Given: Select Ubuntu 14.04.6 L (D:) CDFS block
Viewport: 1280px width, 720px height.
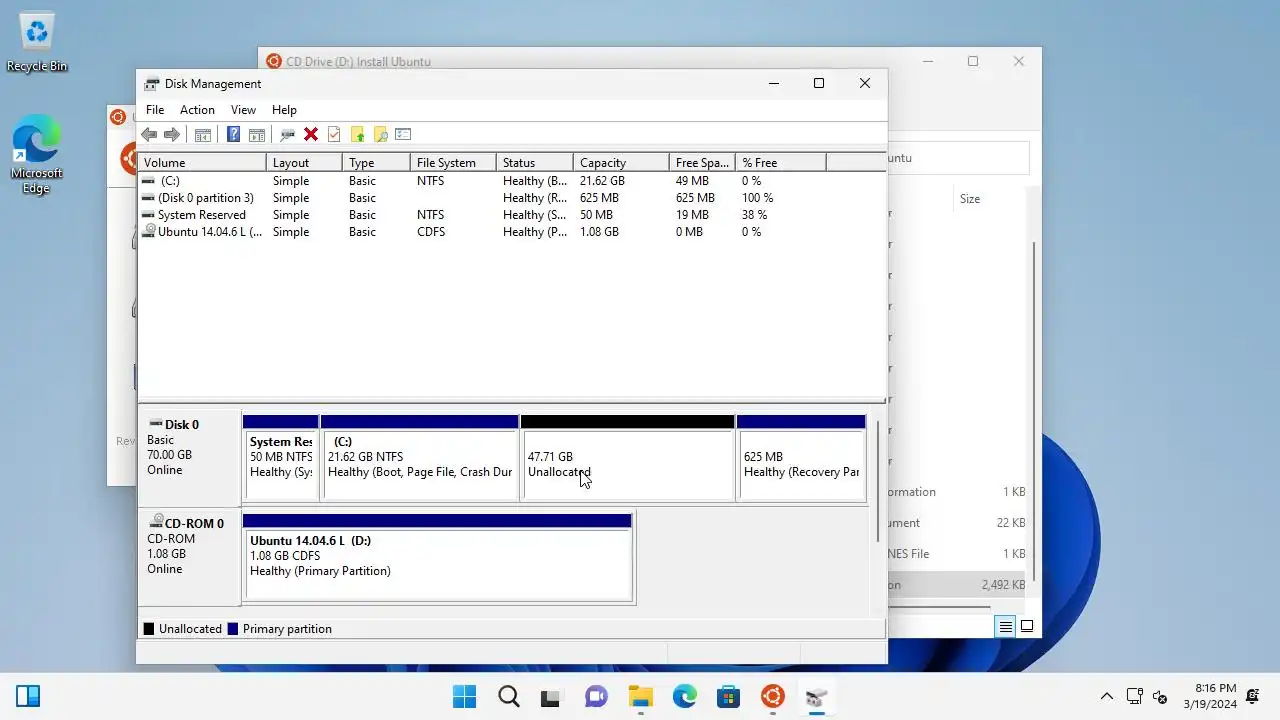Looking at the screenshot, I should [438, 558].
